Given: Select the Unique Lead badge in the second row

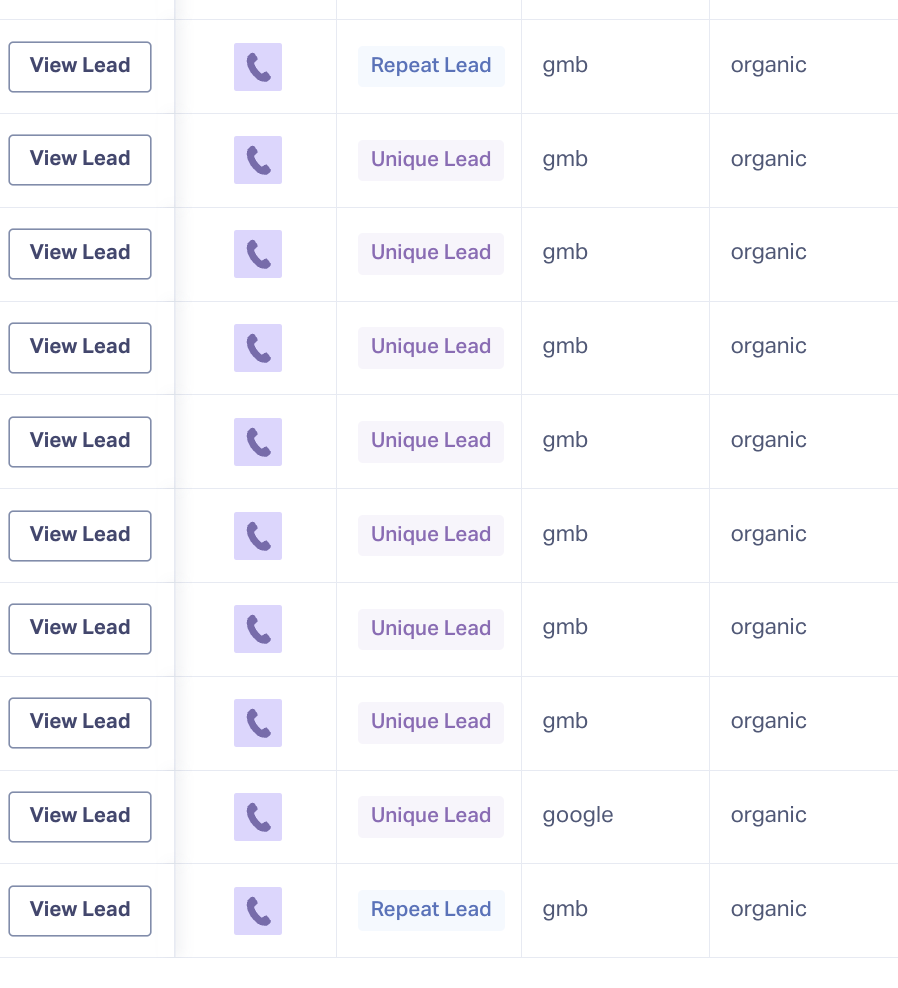Looking at the screenshot, I should pos(431,160).
